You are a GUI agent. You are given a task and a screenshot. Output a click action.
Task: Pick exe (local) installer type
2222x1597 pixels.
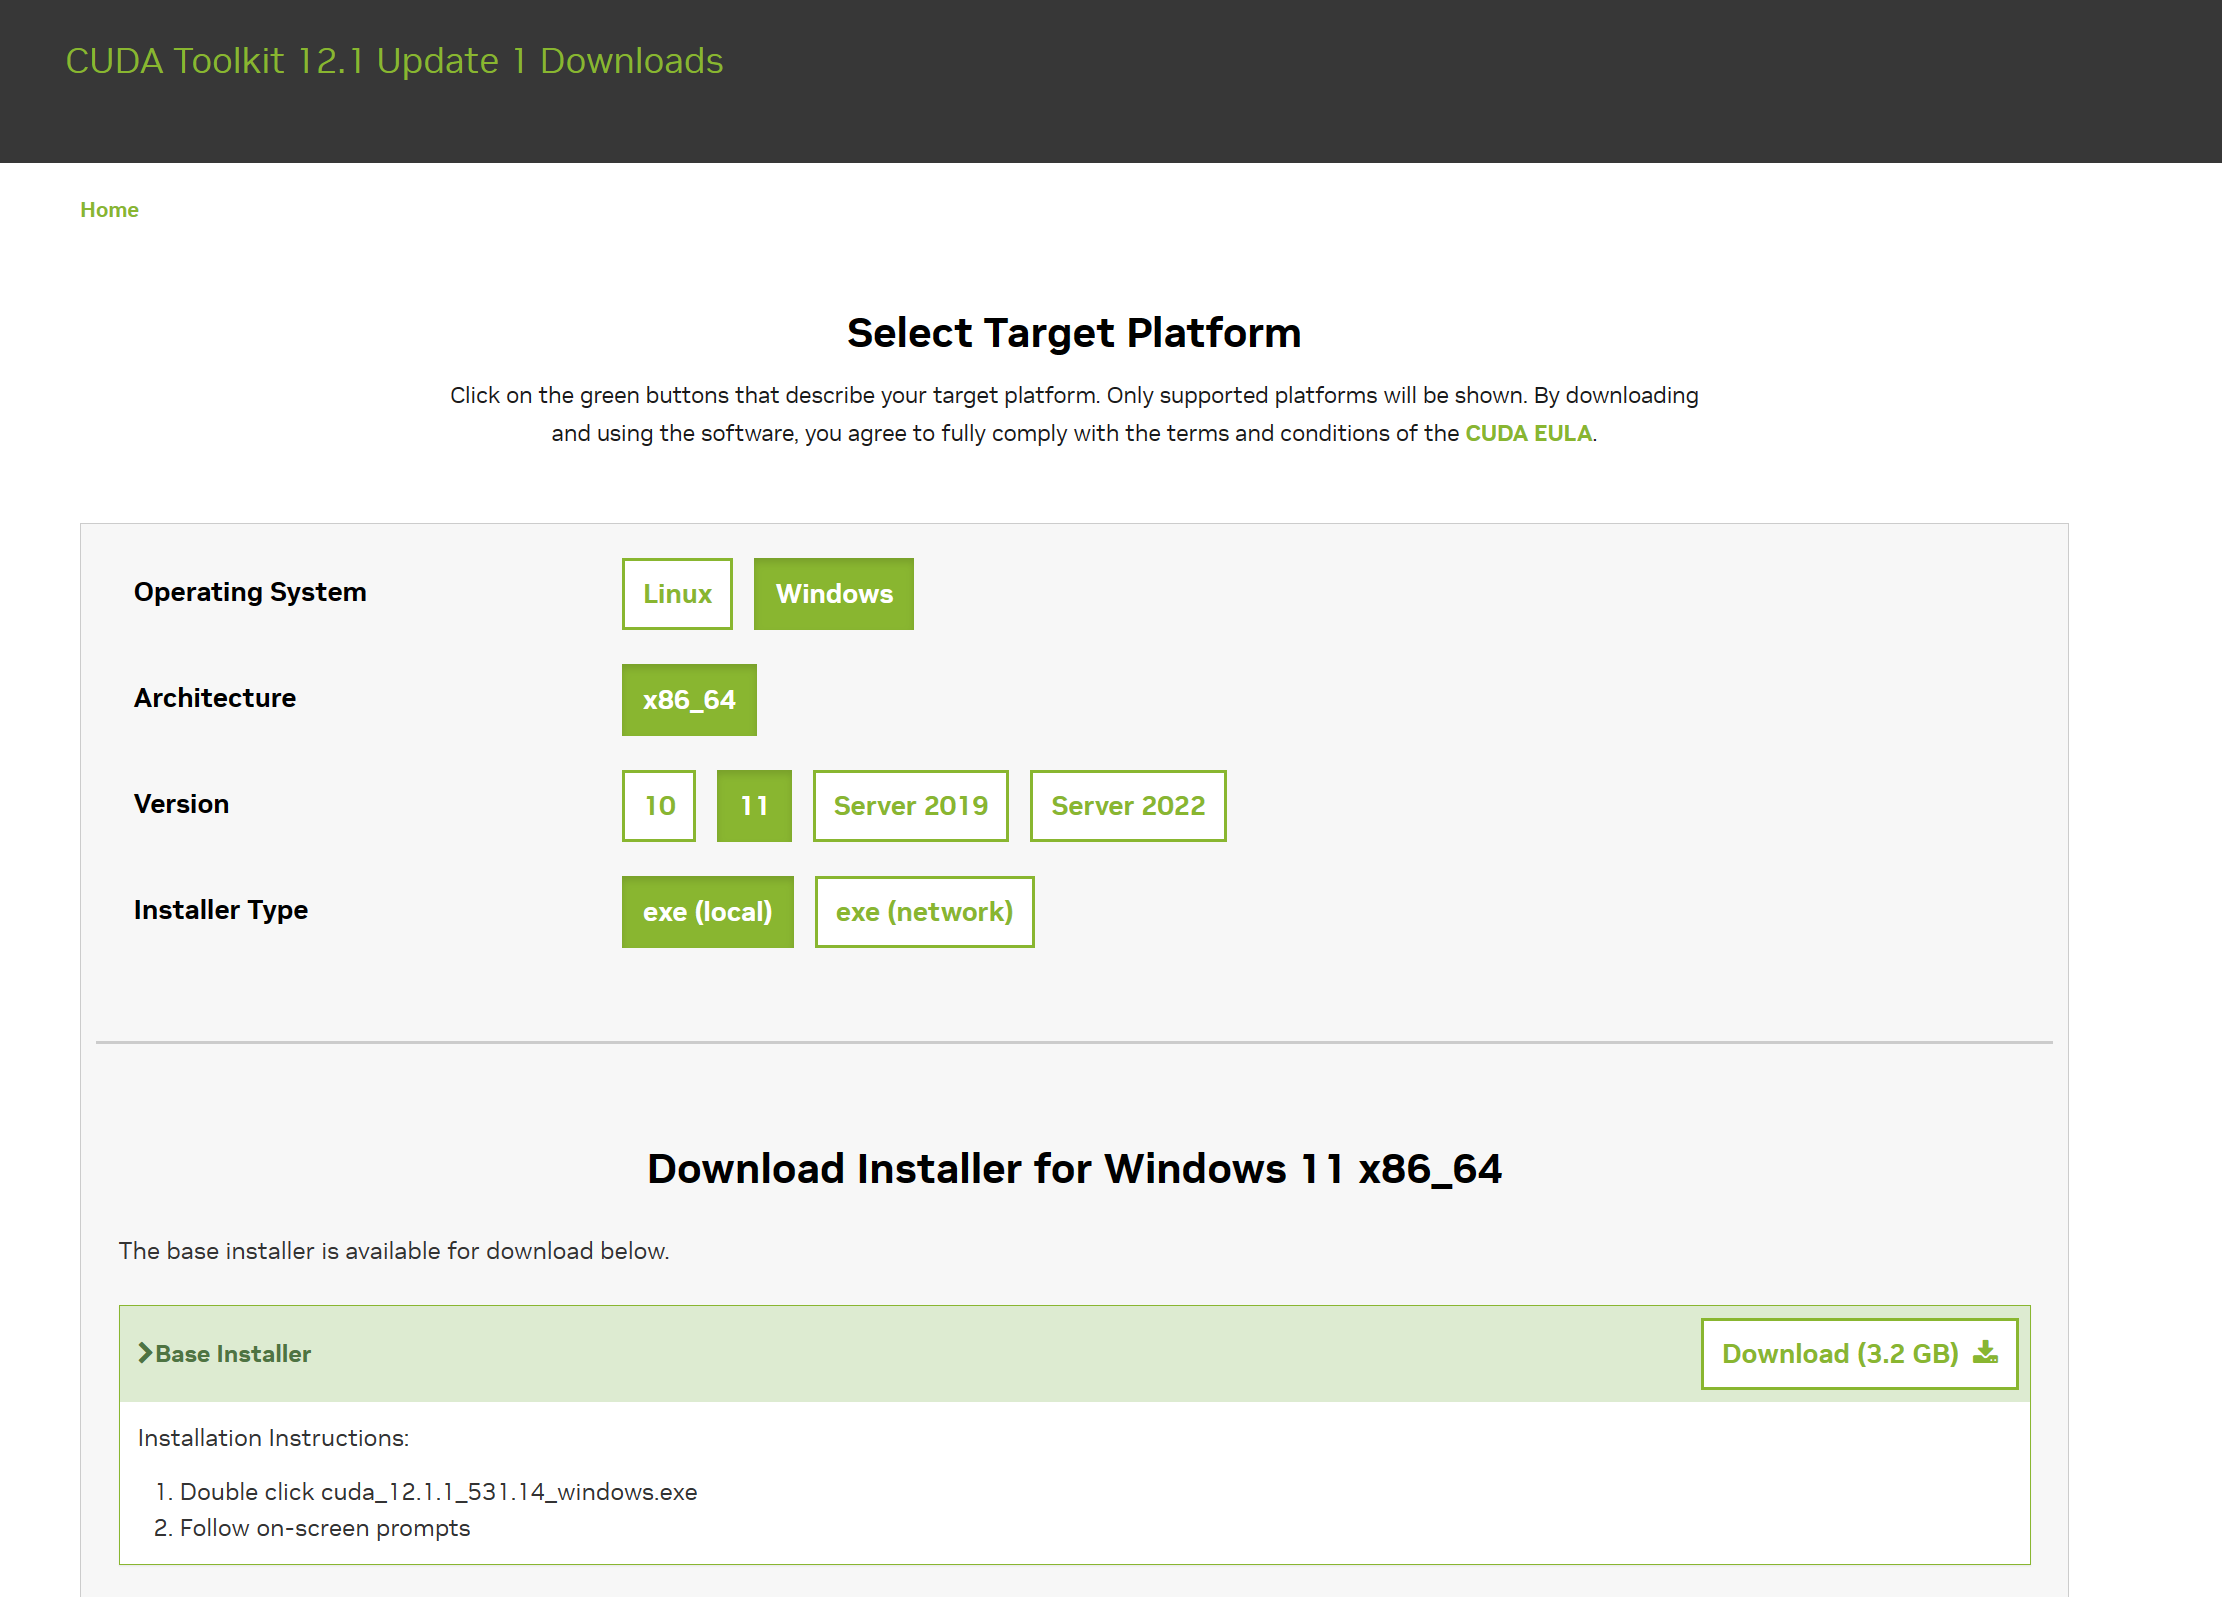(x=707, y=912)
